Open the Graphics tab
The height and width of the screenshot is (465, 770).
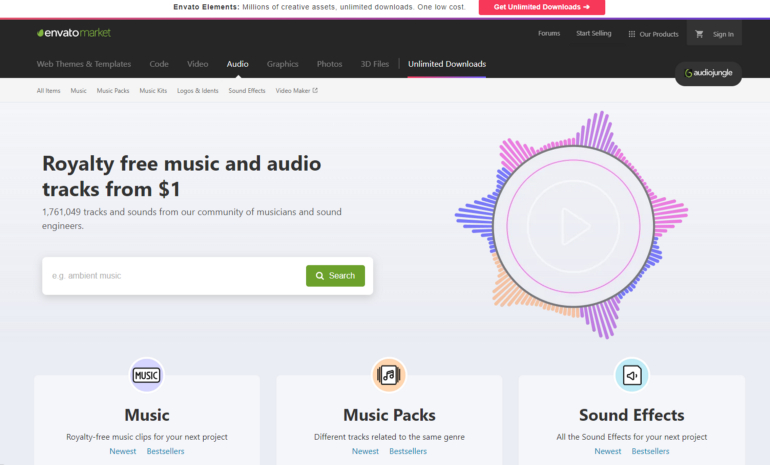coord(282,64)
